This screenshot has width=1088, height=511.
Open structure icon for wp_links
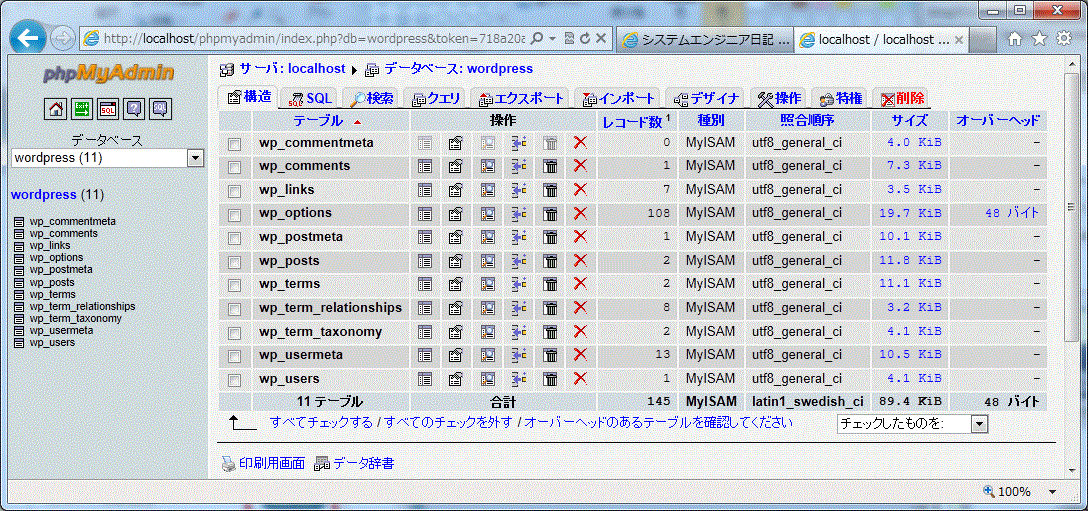(456, 190)
